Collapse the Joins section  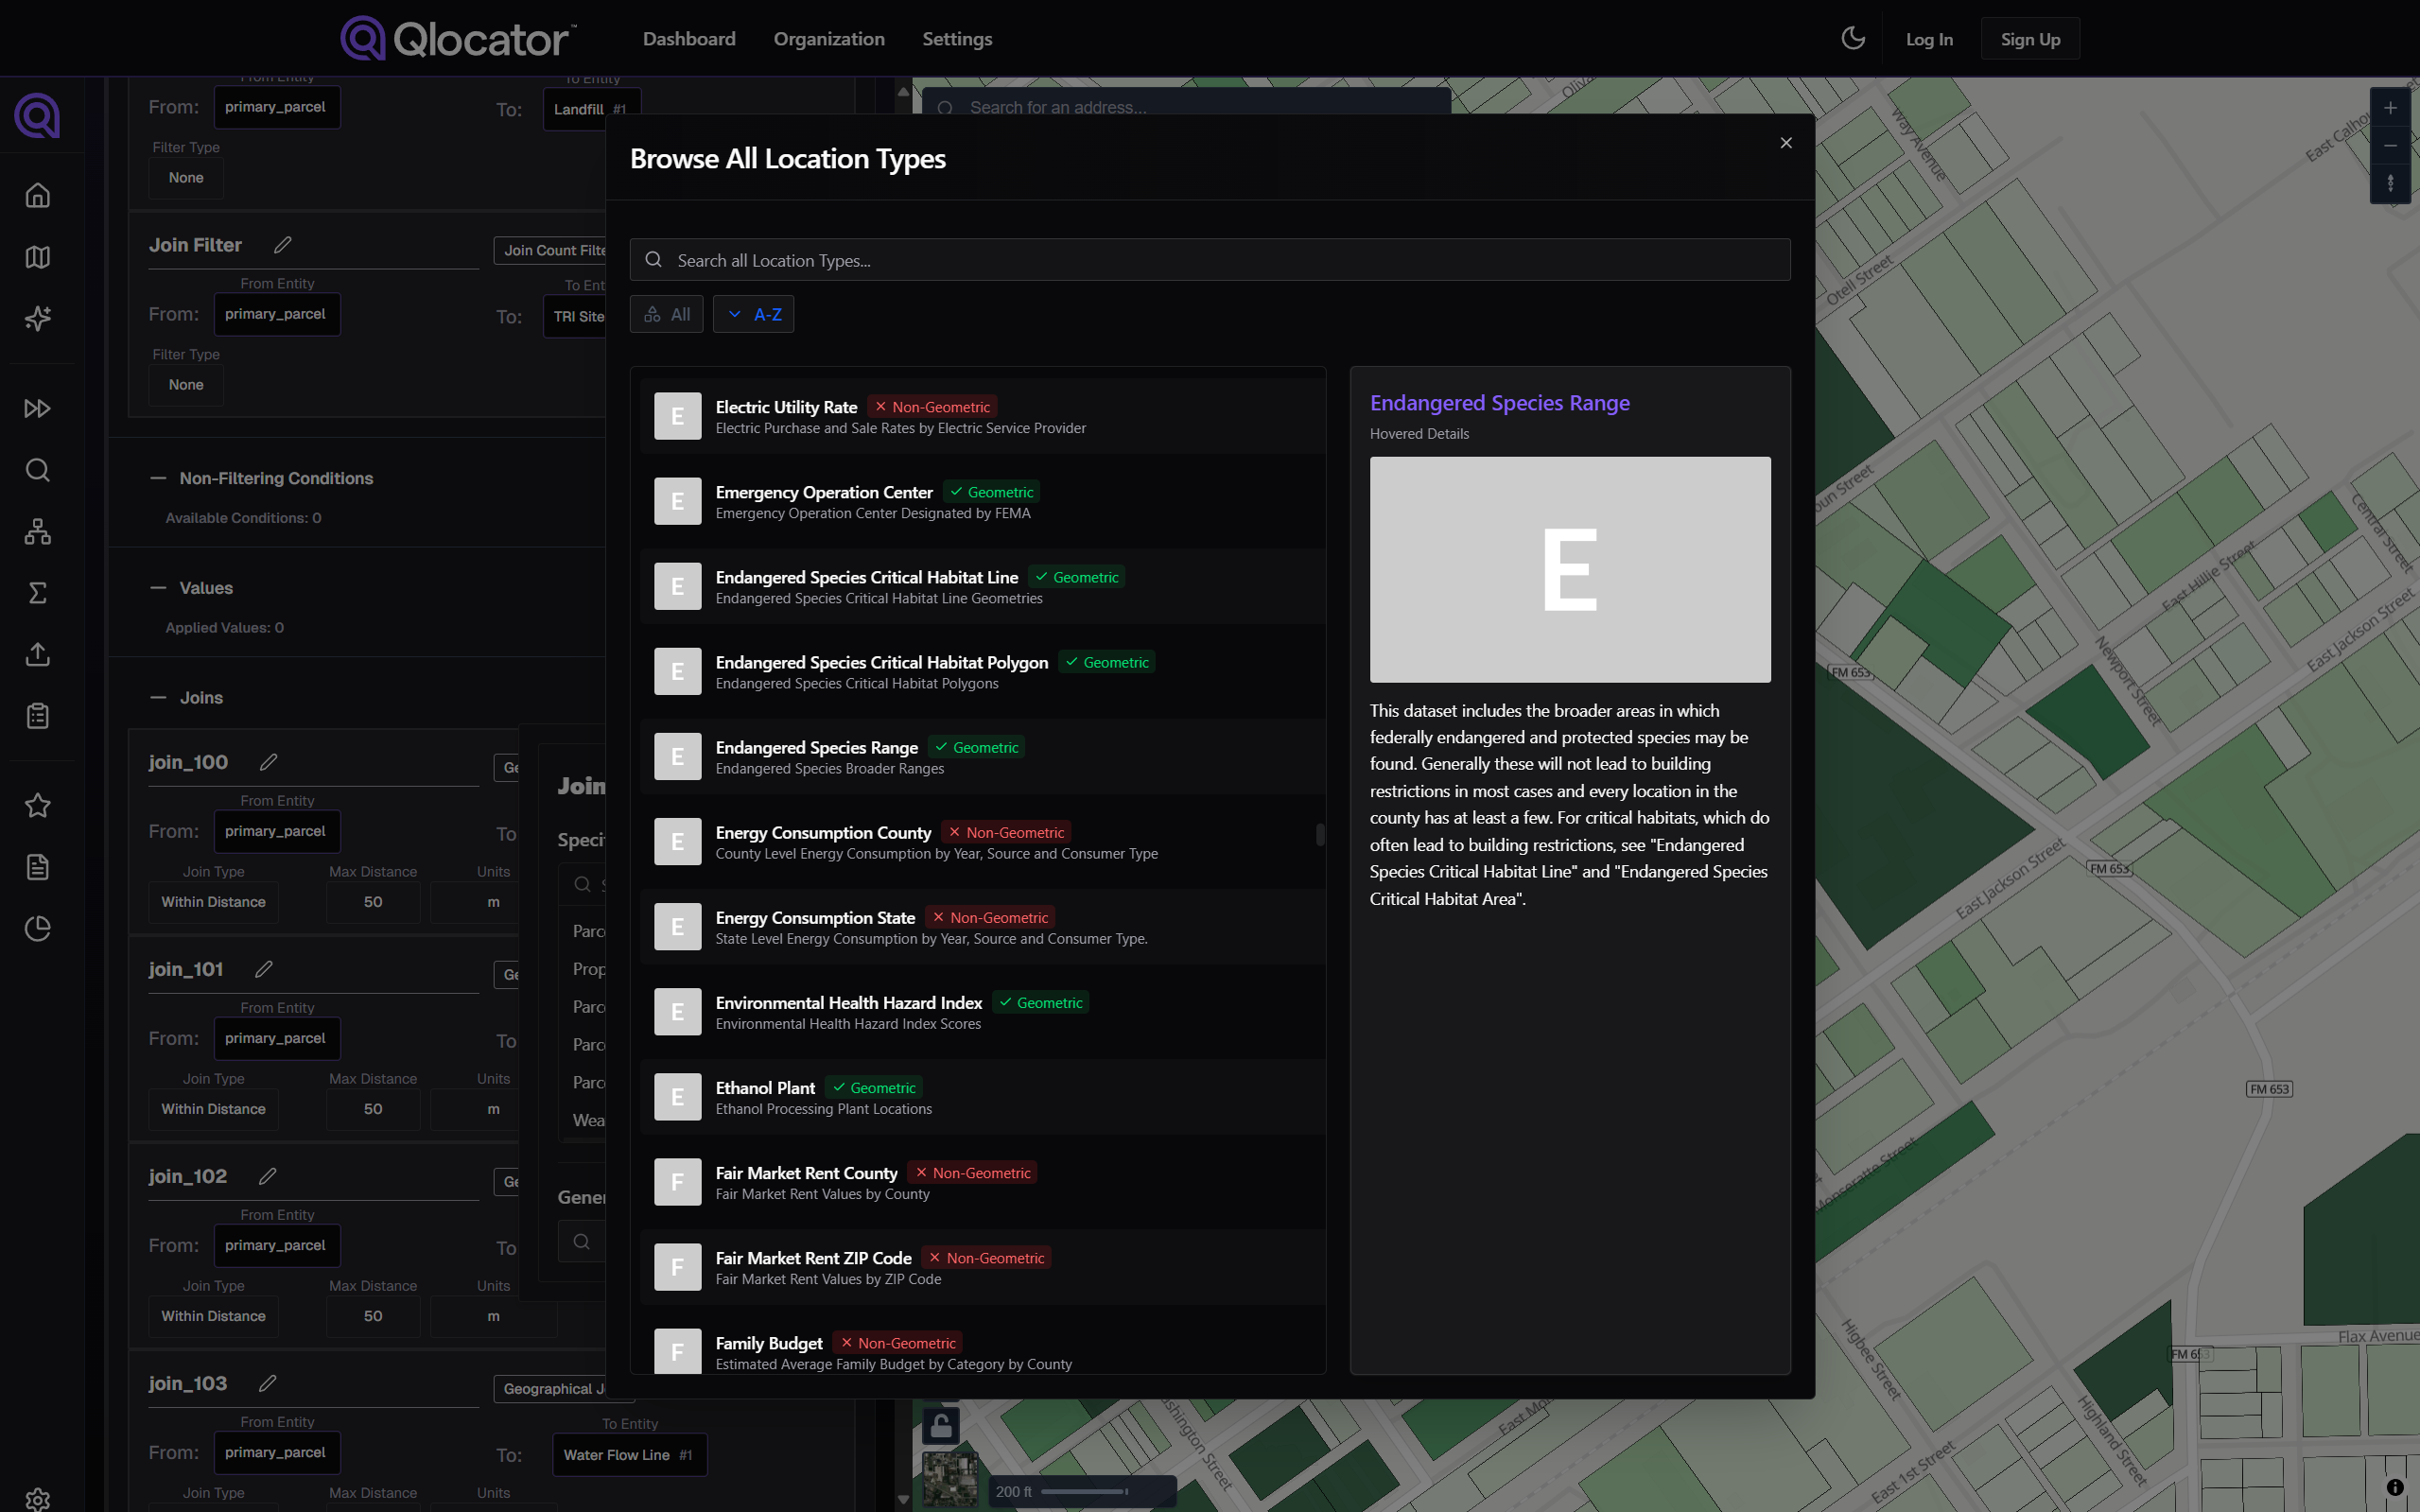[157, 697]
